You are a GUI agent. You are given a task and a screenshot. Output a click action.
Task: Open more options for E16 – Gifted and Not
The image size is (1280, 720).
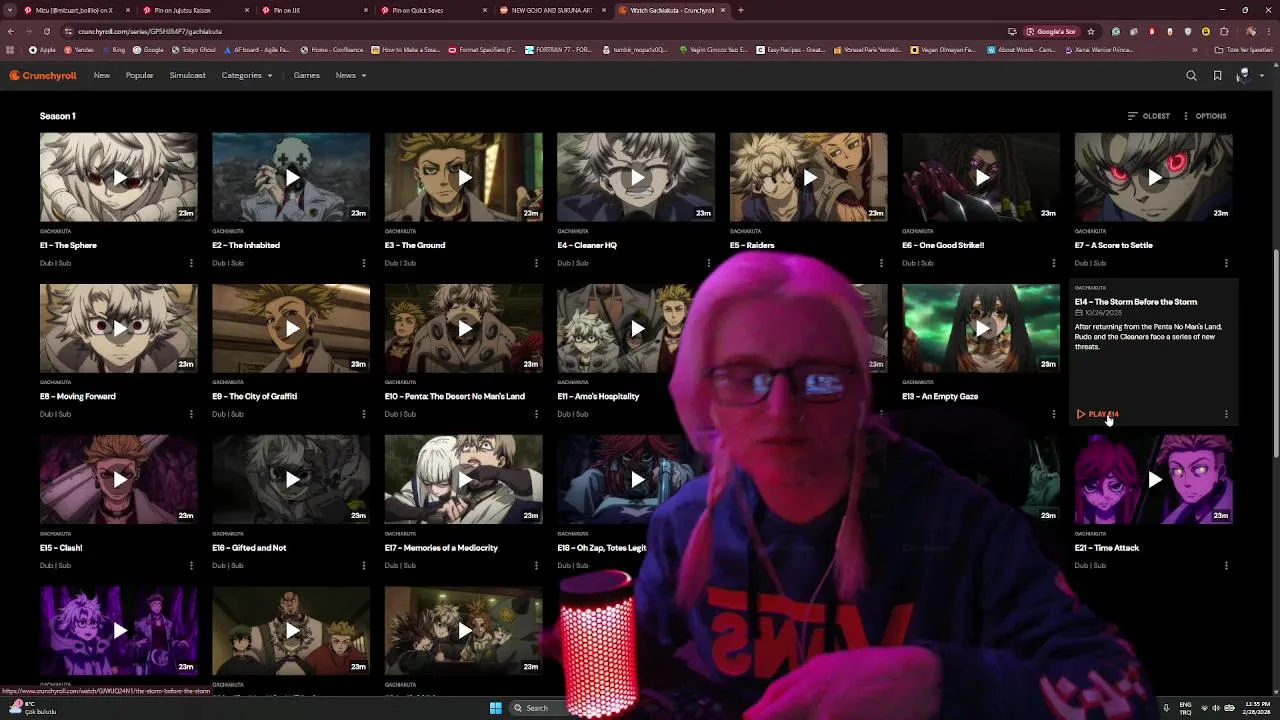[x=363, y=565]
